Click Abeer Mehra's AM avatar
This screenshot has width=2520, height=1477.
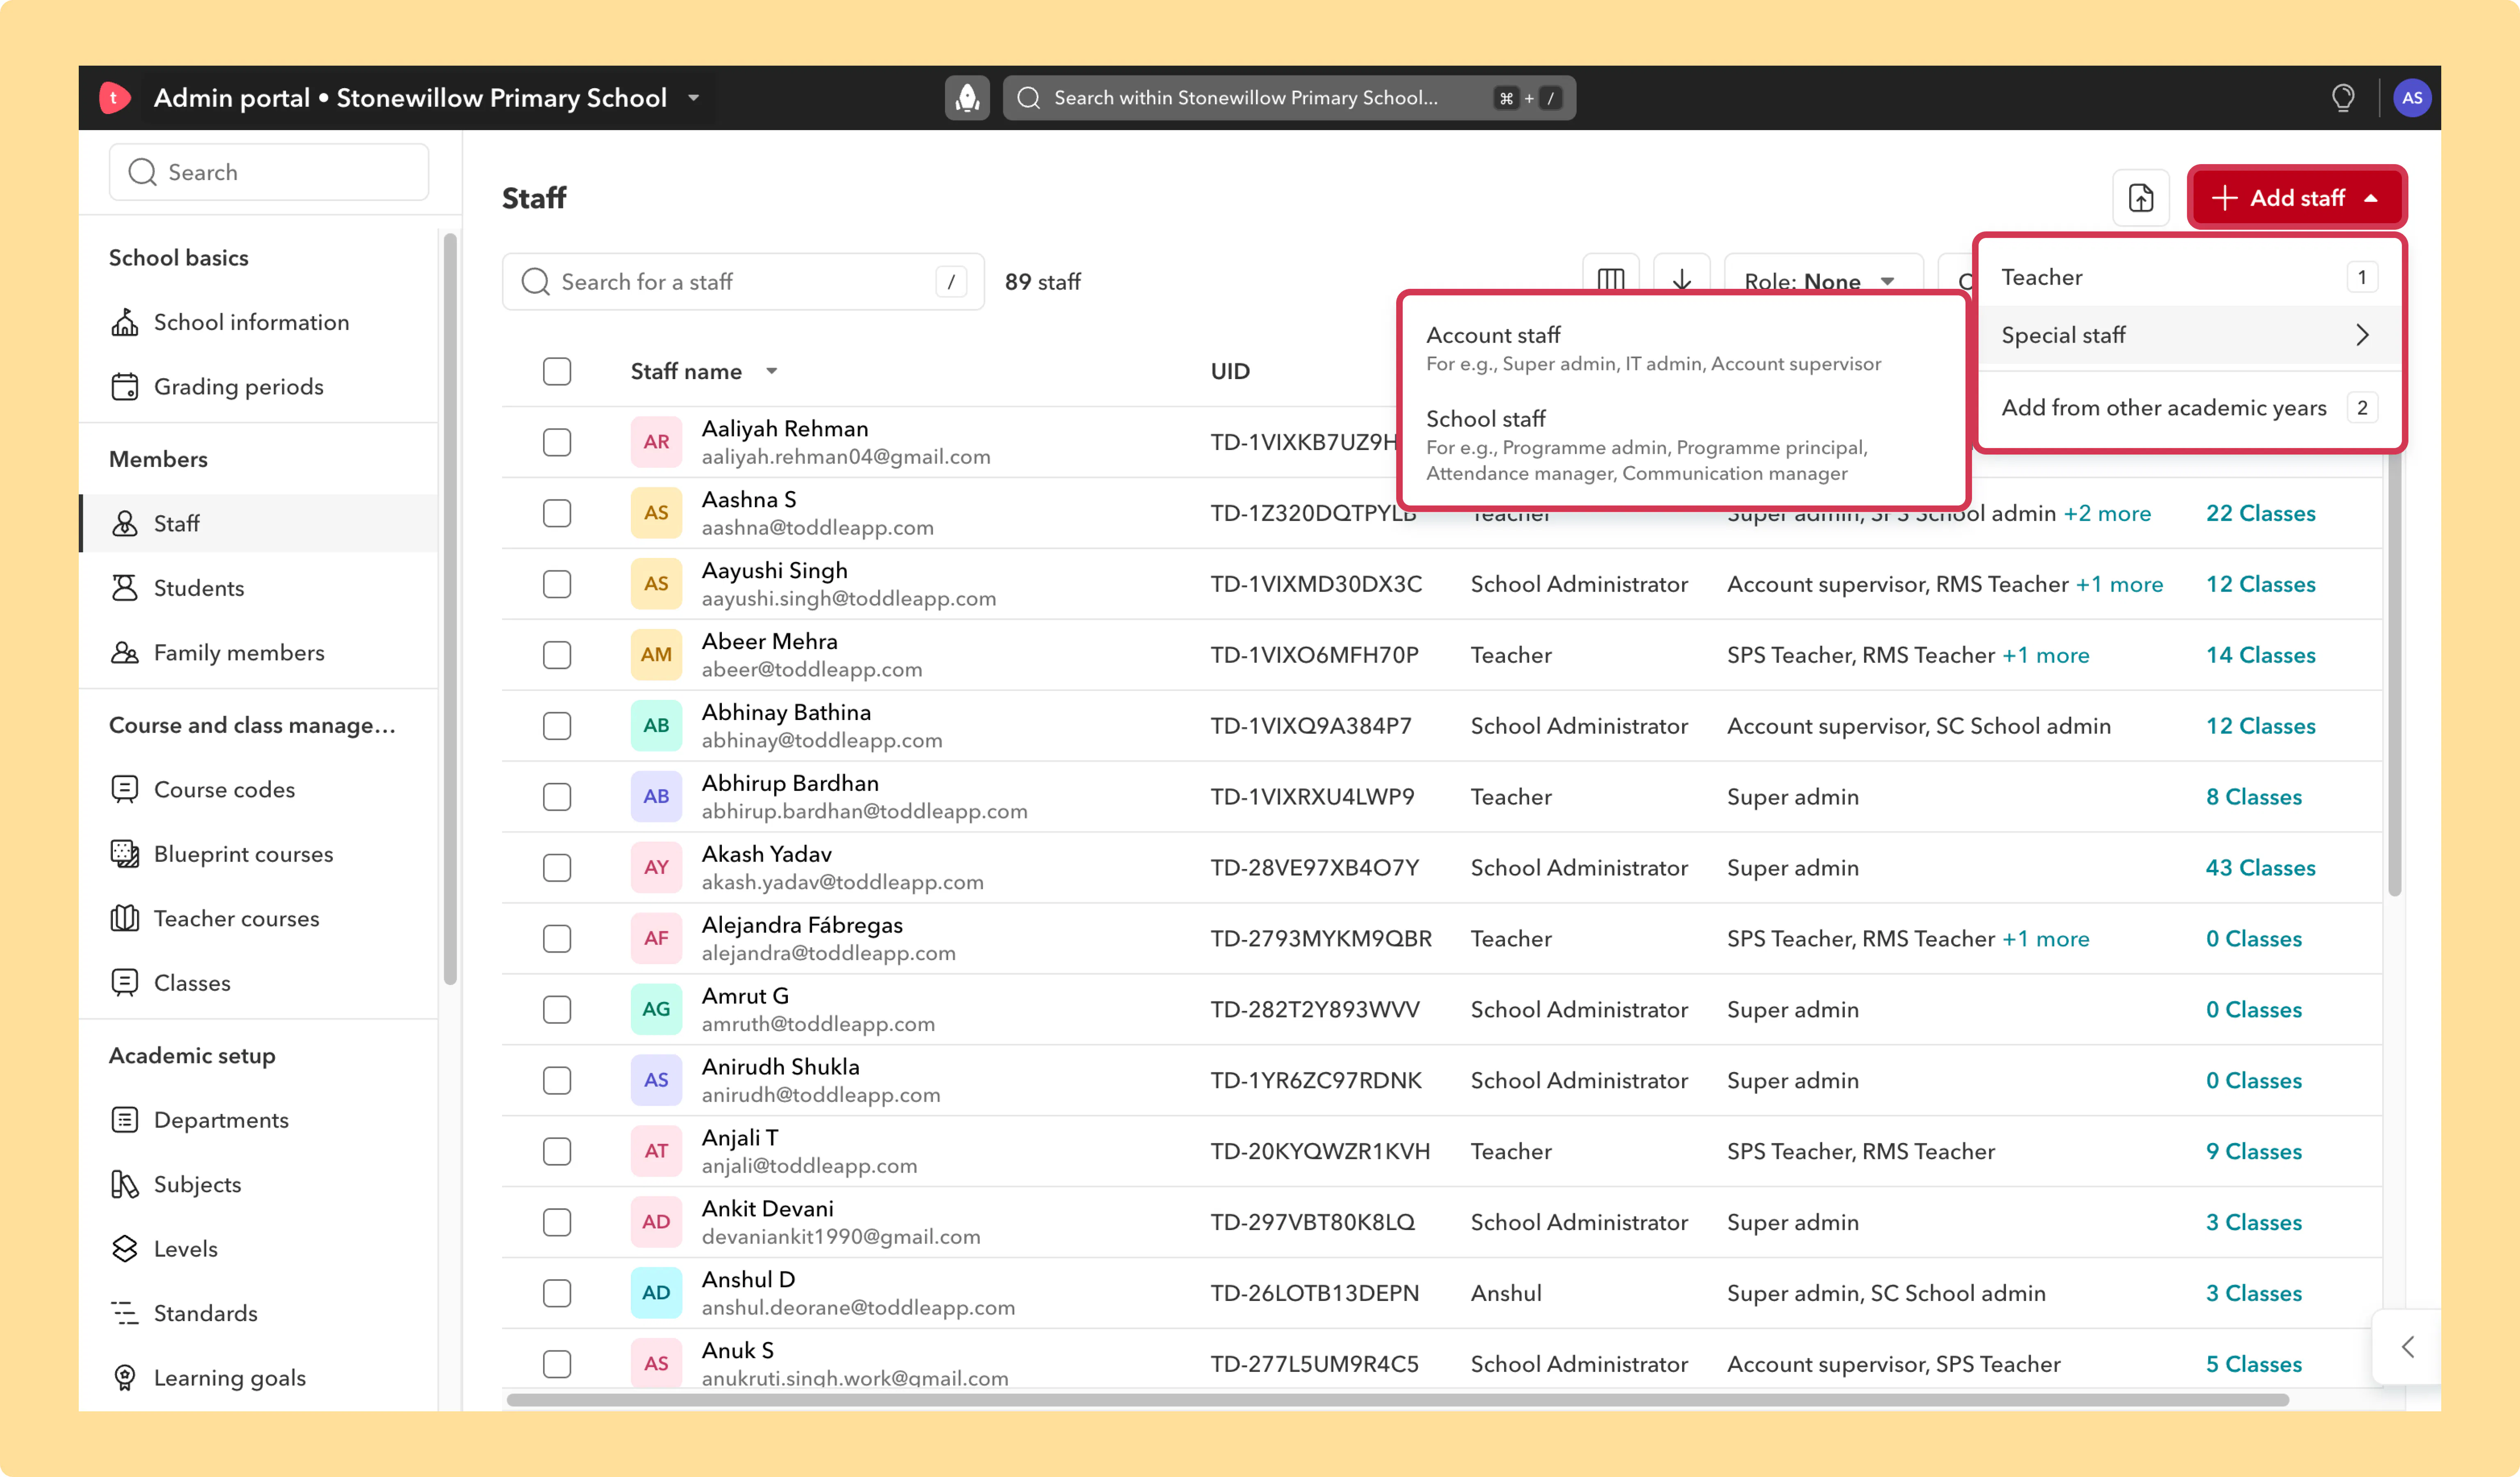point(656,655)
